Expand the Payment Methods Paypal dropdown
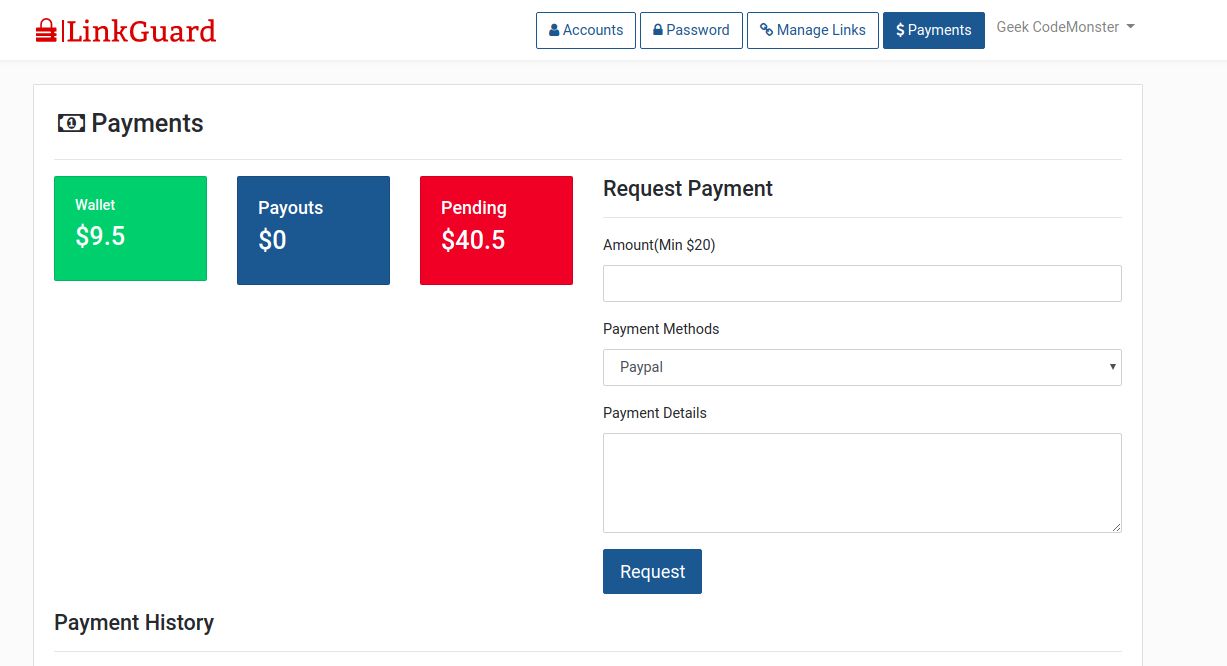This screenshot has height=666, width=1227. tap(861, 367)
